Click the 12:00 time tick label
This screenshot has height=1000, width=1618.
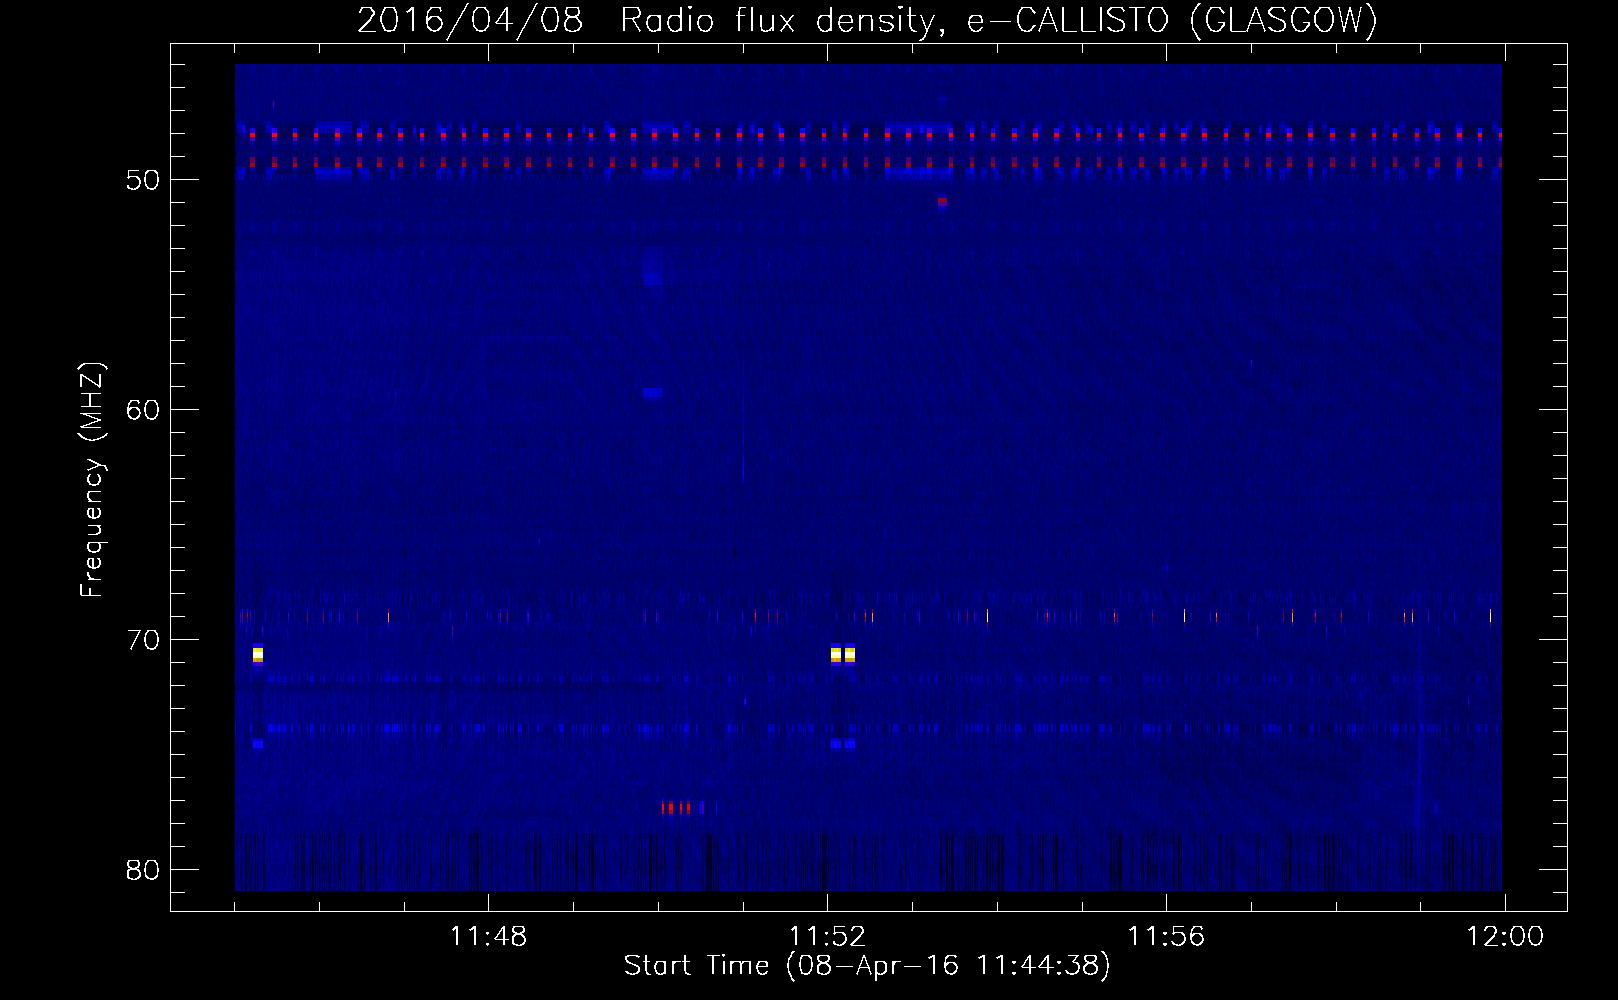pyautogui.click(x=1505, y=936)
